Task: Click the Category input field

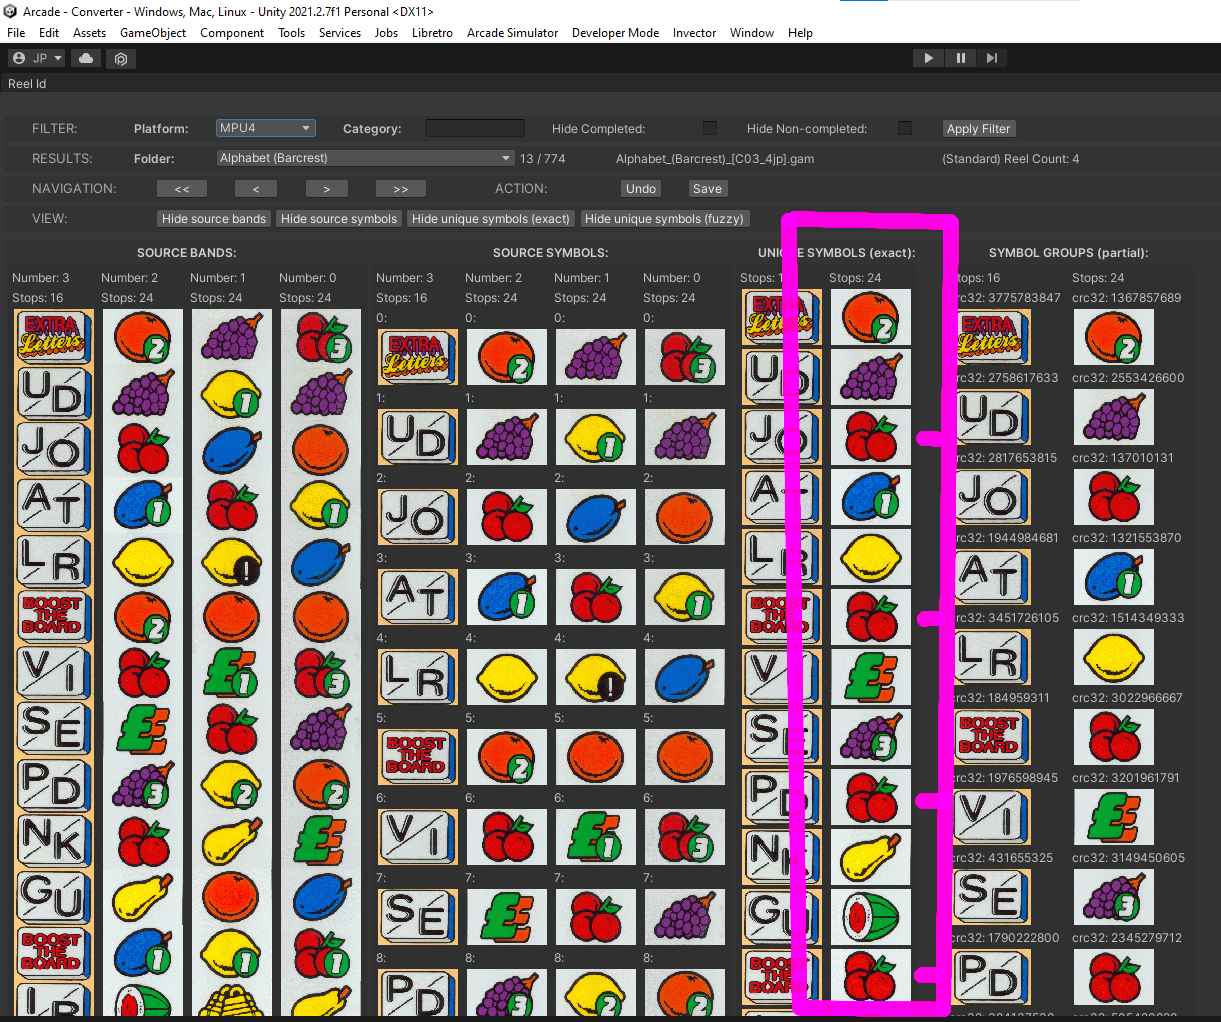Action: click(x=474, y=128)
